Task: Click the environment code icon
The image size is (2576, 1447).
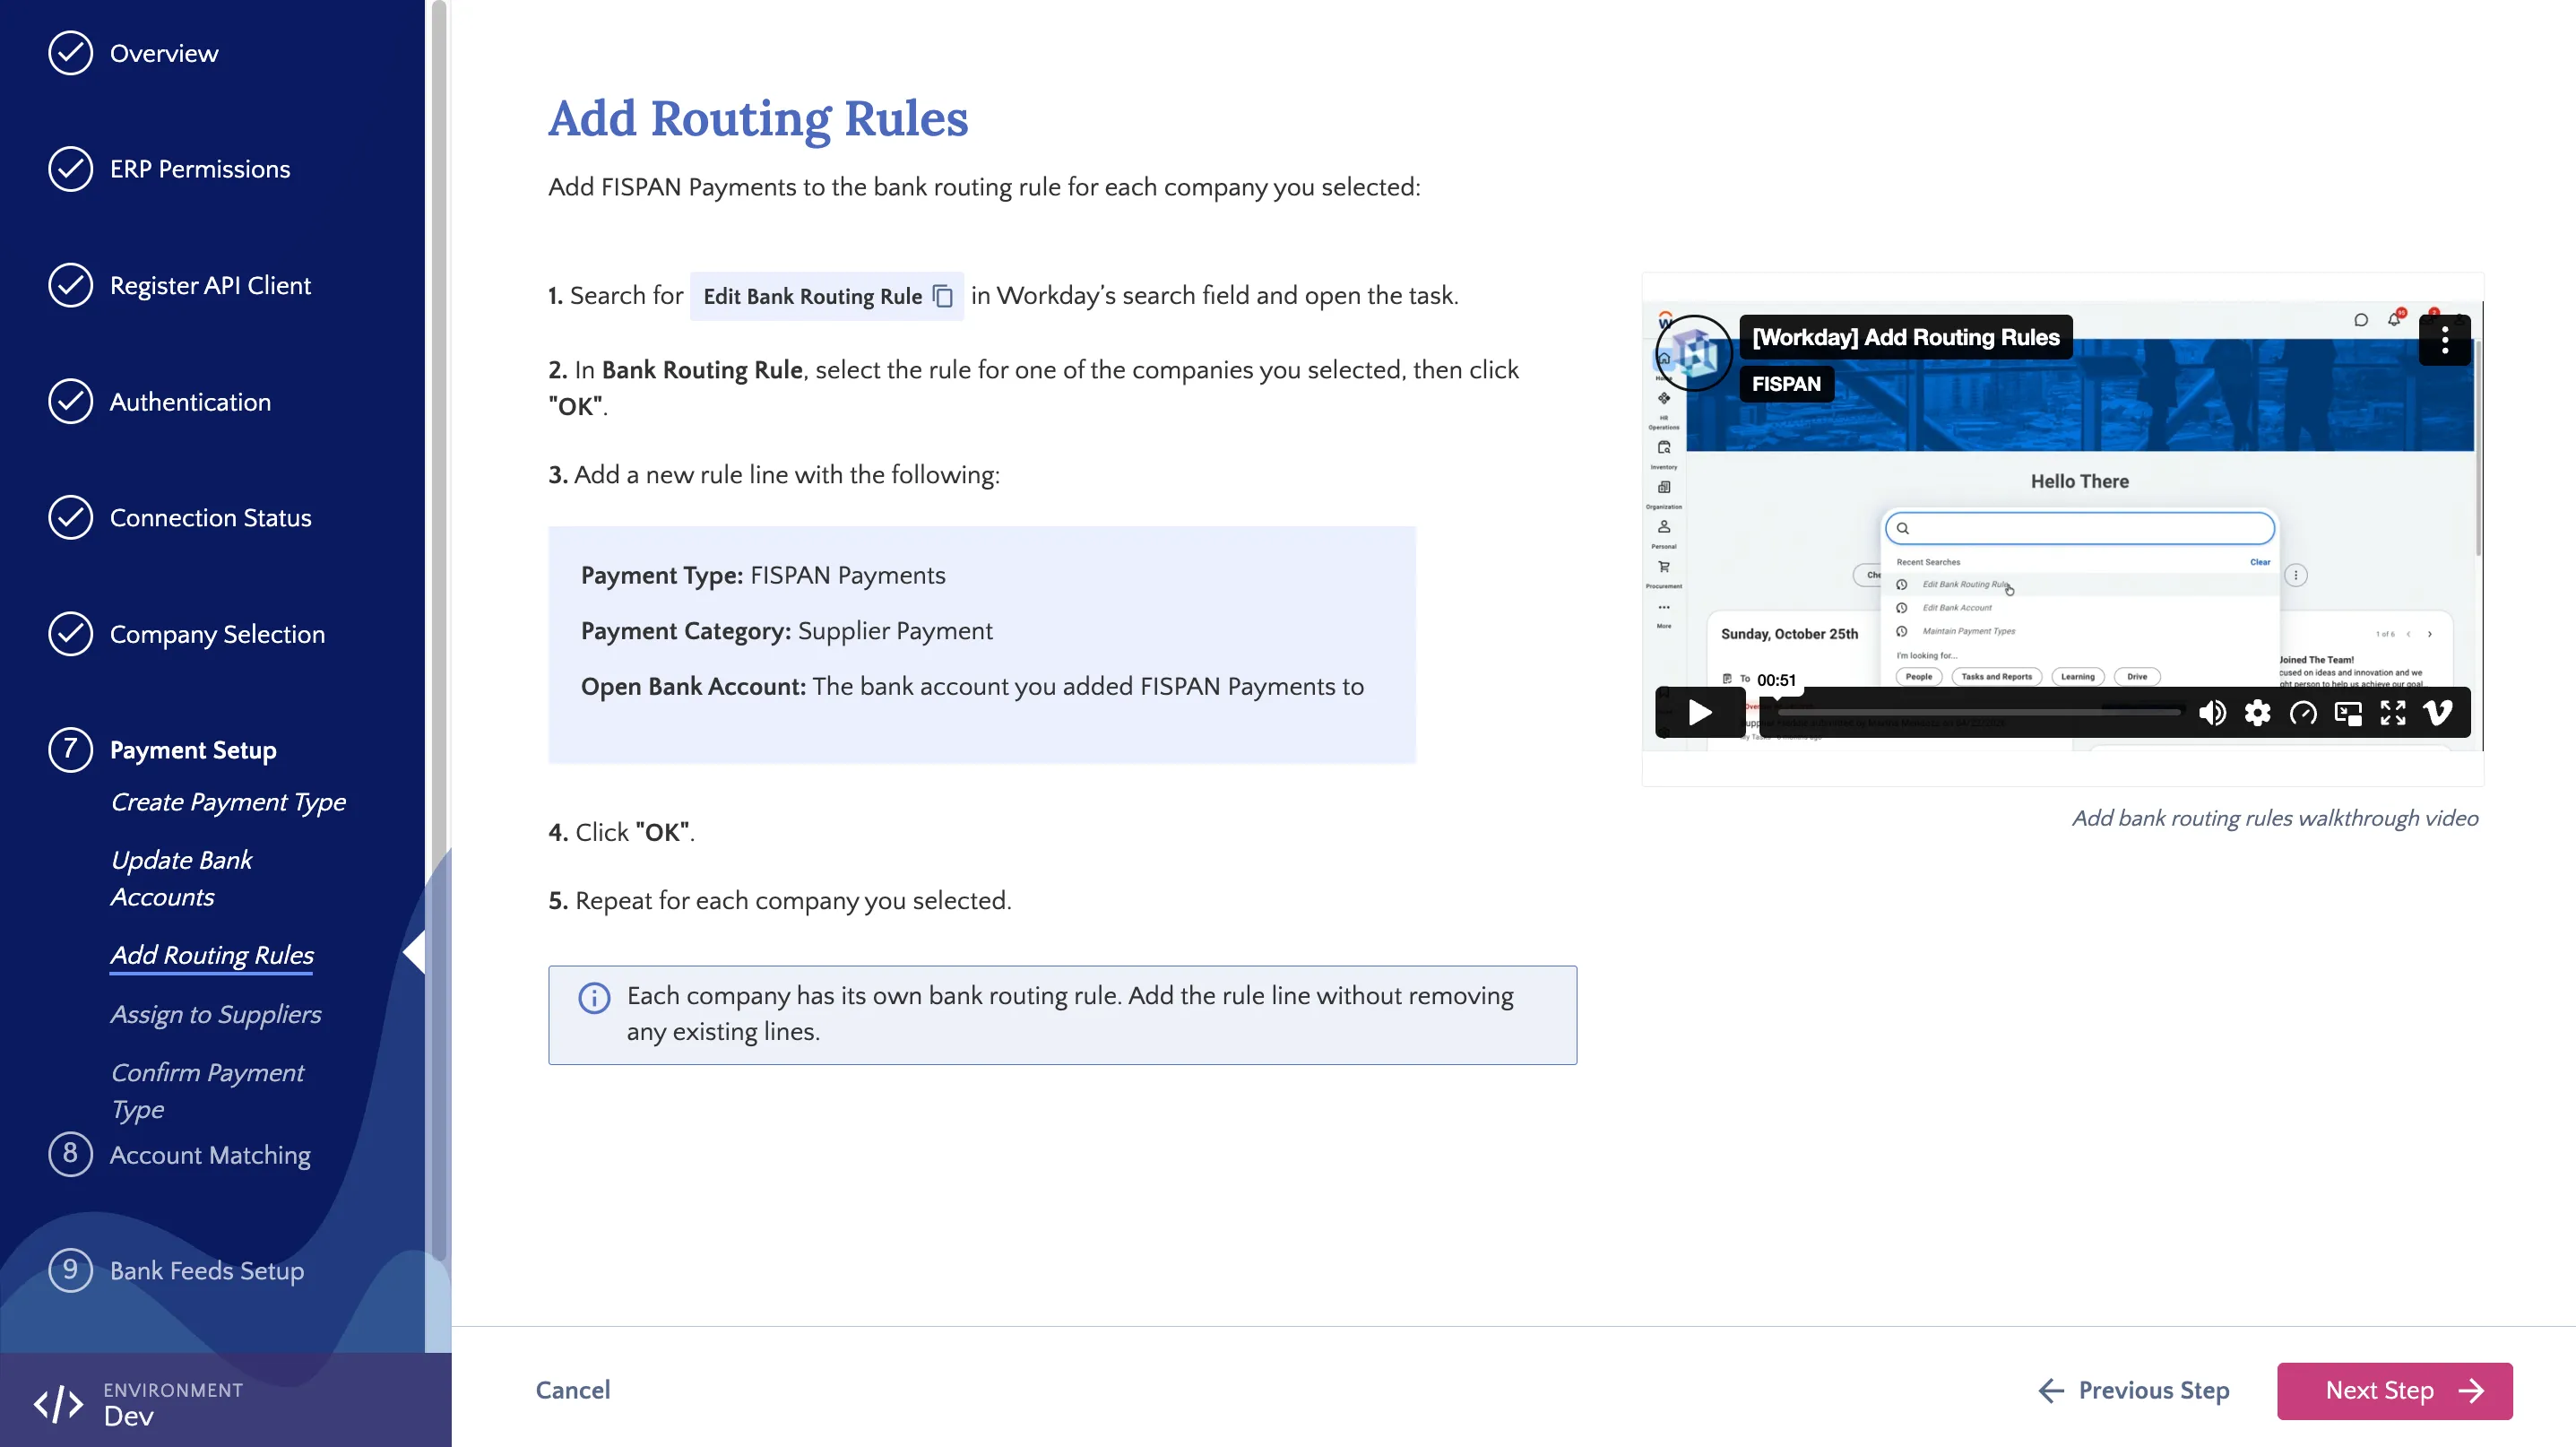Action: (x=59, y=1403)
